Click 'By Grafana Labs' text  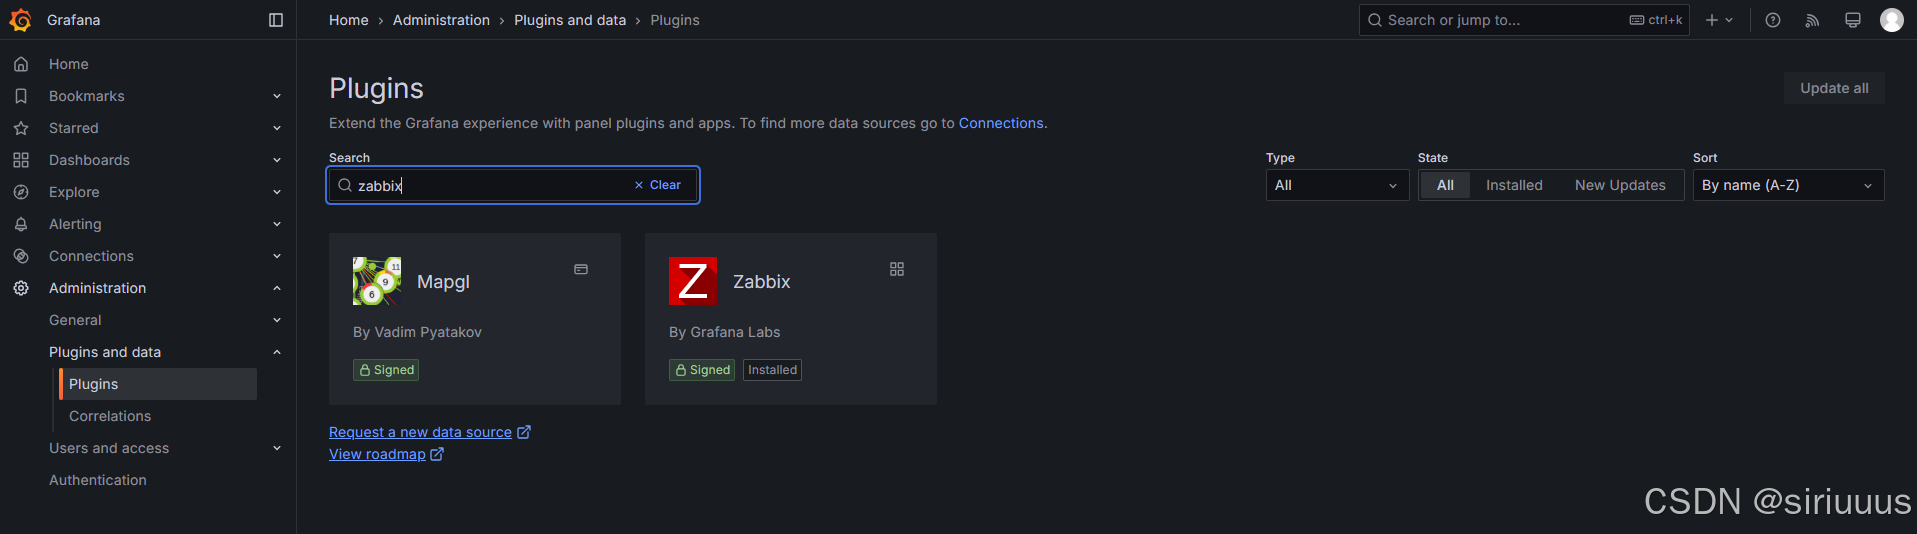pyautogui.click(x=724, y=332)
